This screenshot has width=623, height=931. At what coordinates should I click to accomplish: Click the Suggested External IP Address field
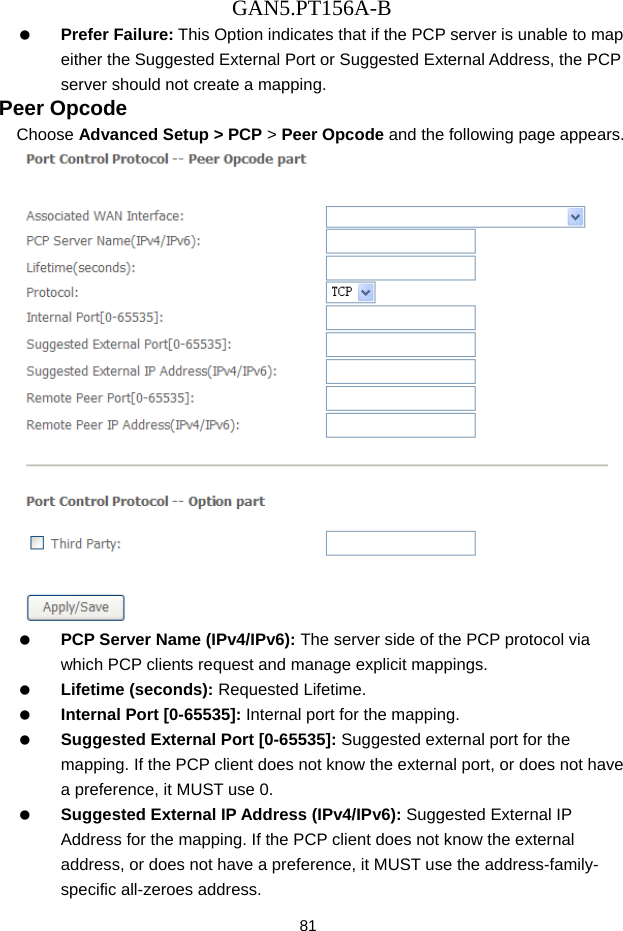pyautogui.click(x=400, y=371)
